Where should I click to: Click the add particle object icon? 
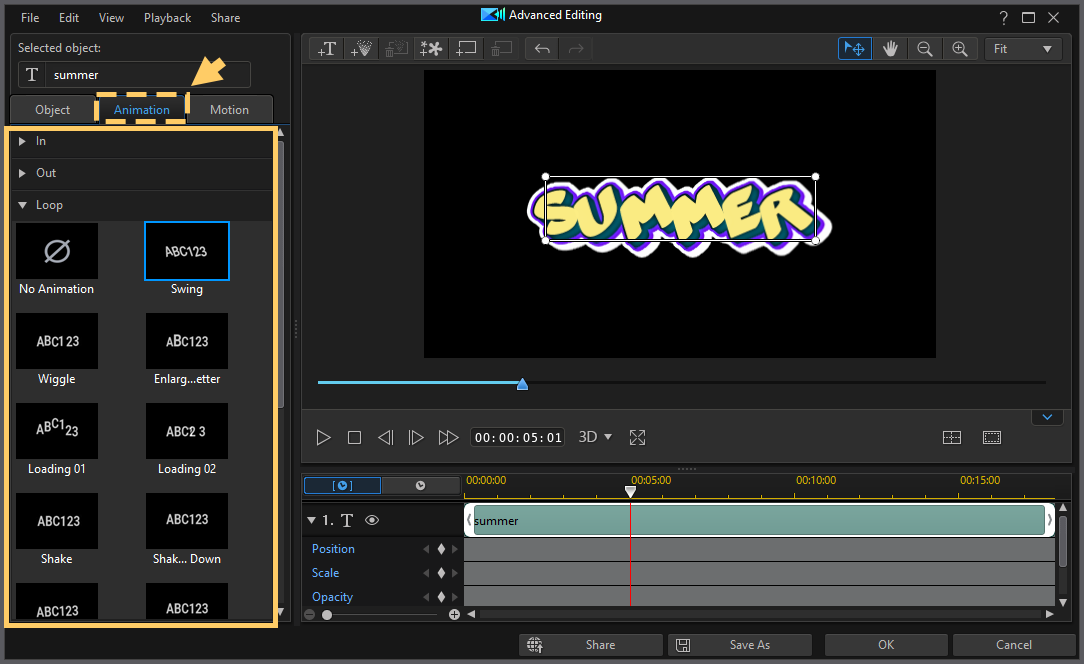(x=361, y=48)
